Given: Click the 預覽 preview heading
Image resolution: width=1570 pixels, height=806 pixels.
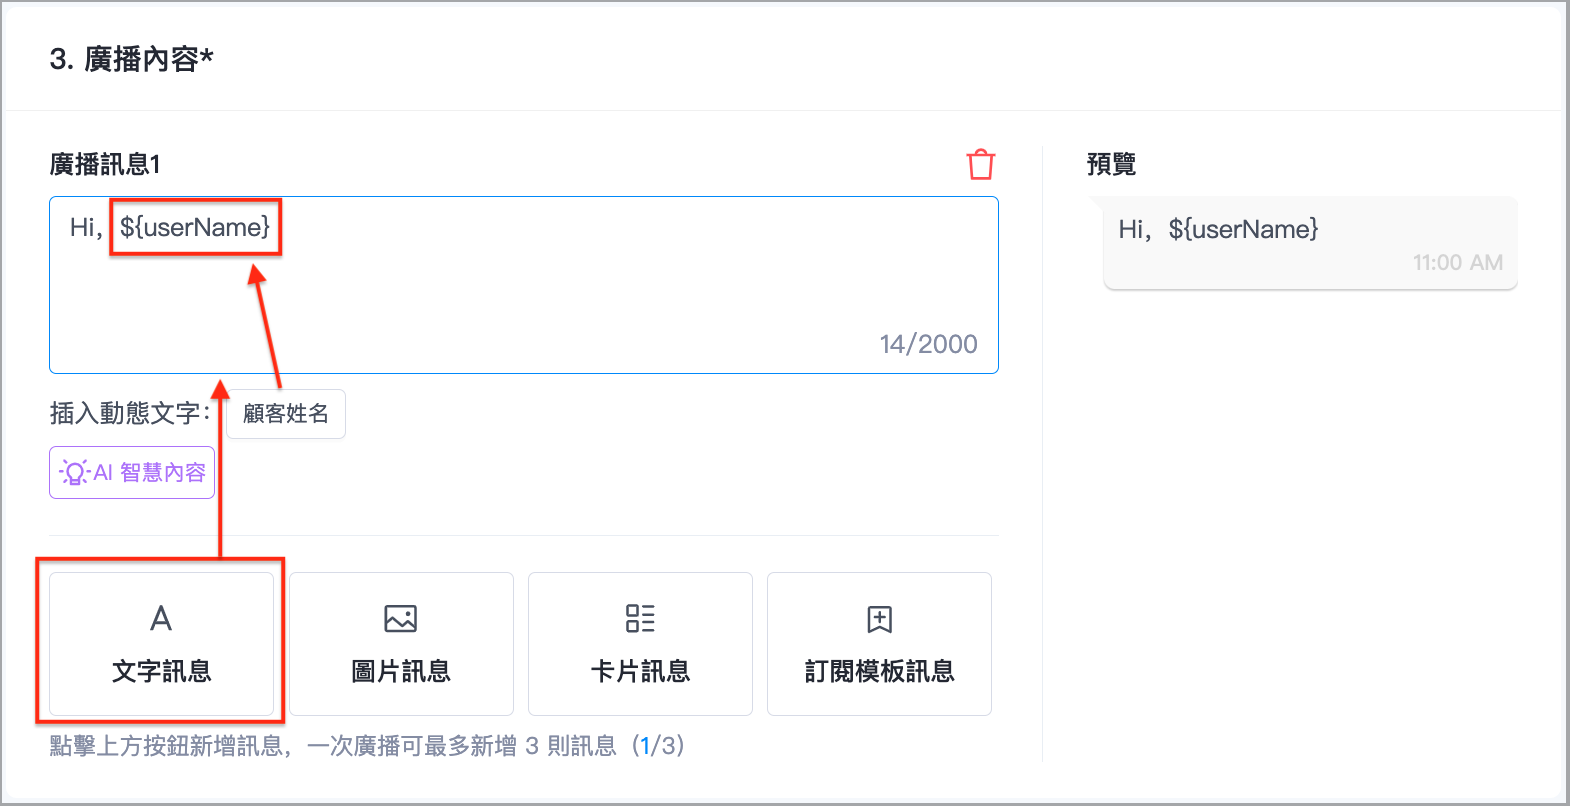Looking at the screenshot, I should pos(1111,164).
